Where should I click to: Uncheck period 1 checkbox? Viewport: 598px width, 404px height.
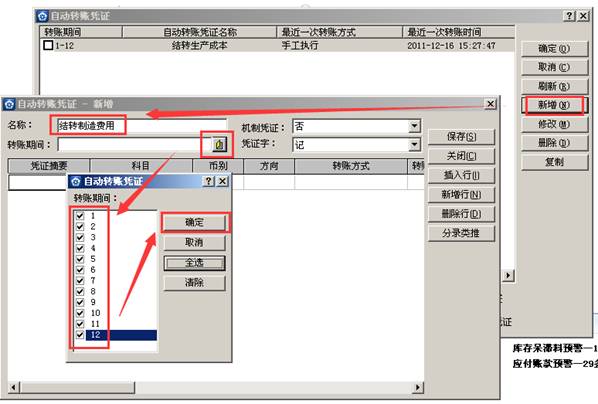(x=80, y=216)
